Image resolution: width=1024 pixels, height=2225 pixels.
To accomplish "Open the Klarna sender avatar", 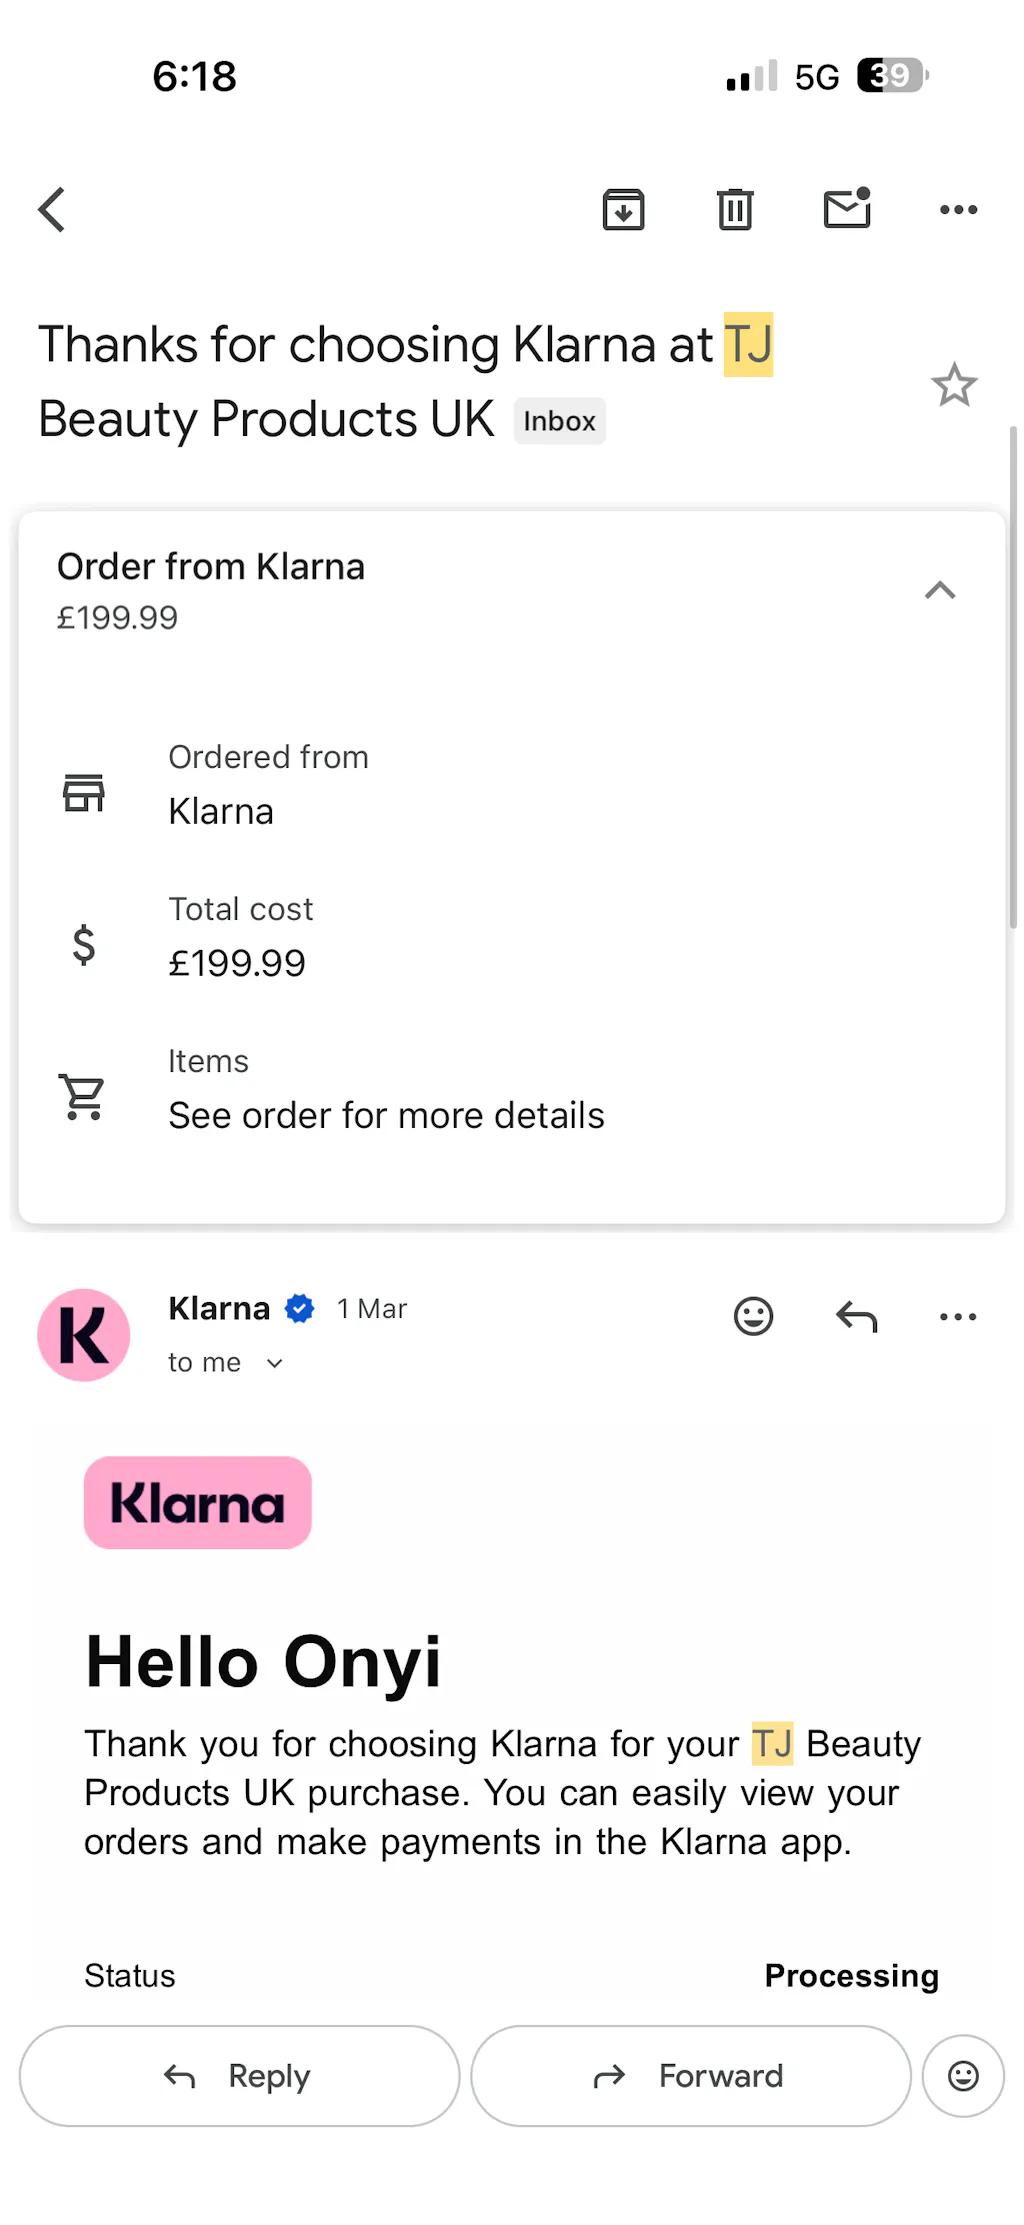I will pyautogui.click(x=84, y=1335).
